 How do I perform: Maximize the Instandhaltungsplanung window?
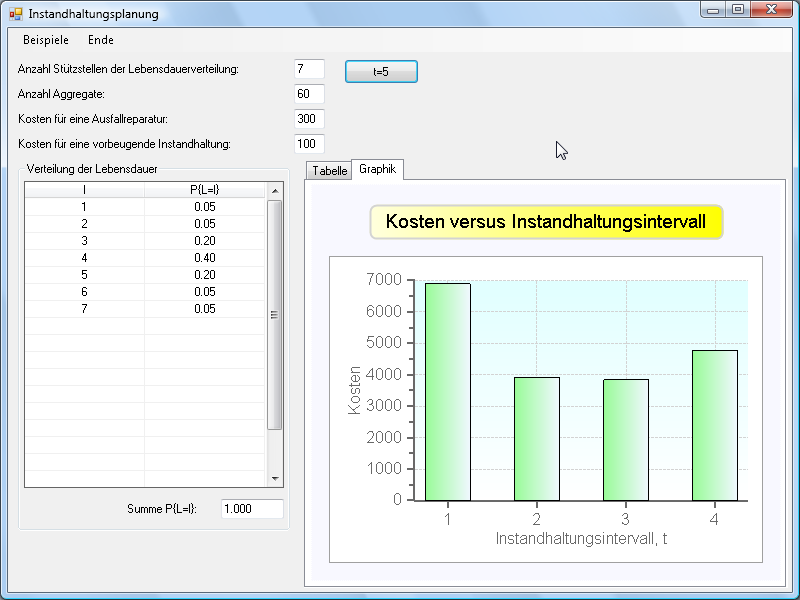[738, 10]
